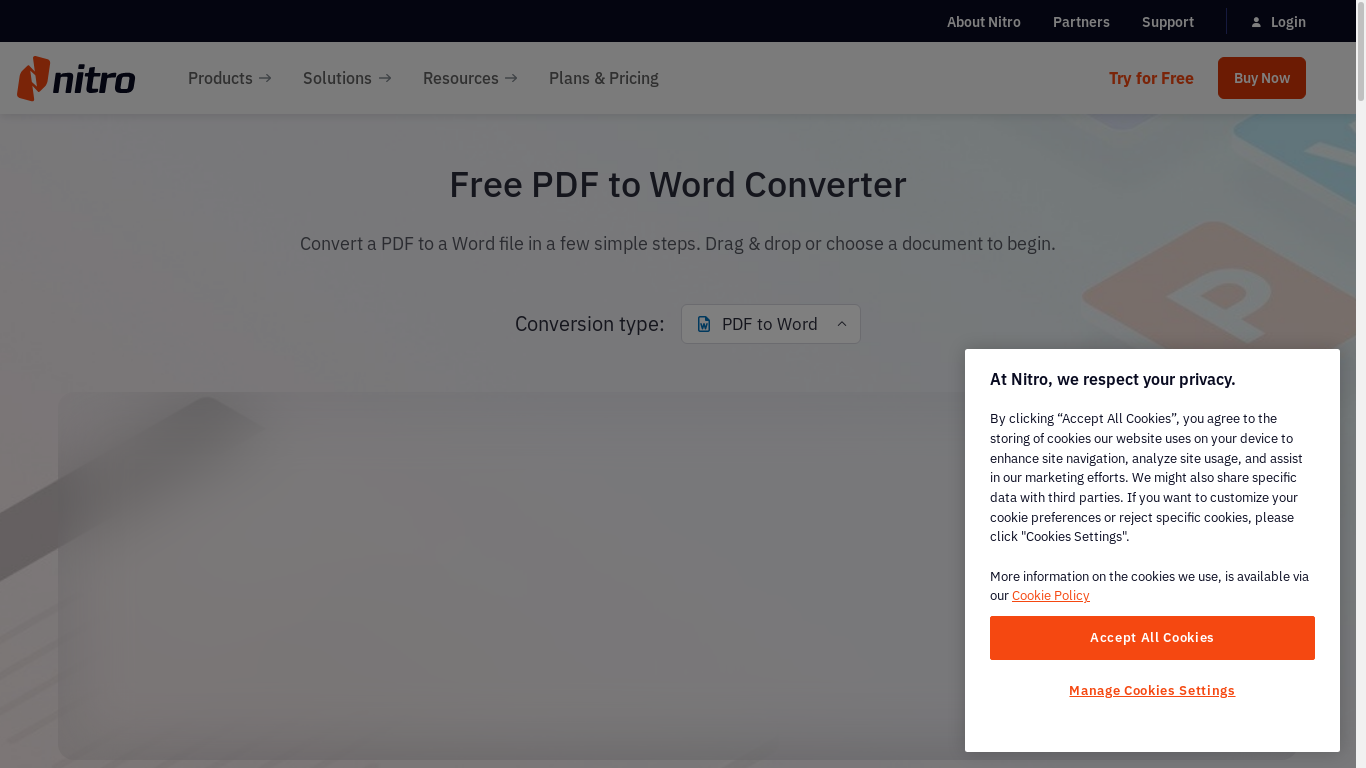
Task: Click the 'At Nitro, we respect your privacy.' heading
Action: coord(1113,379)
